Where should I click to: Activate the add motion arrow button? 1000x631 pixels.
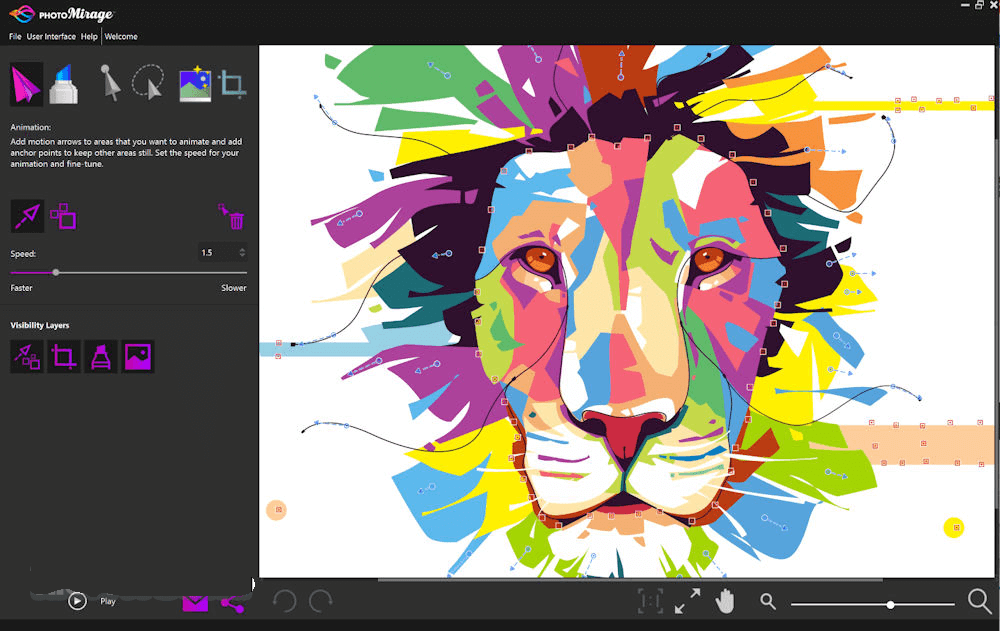tap(27, 216)
